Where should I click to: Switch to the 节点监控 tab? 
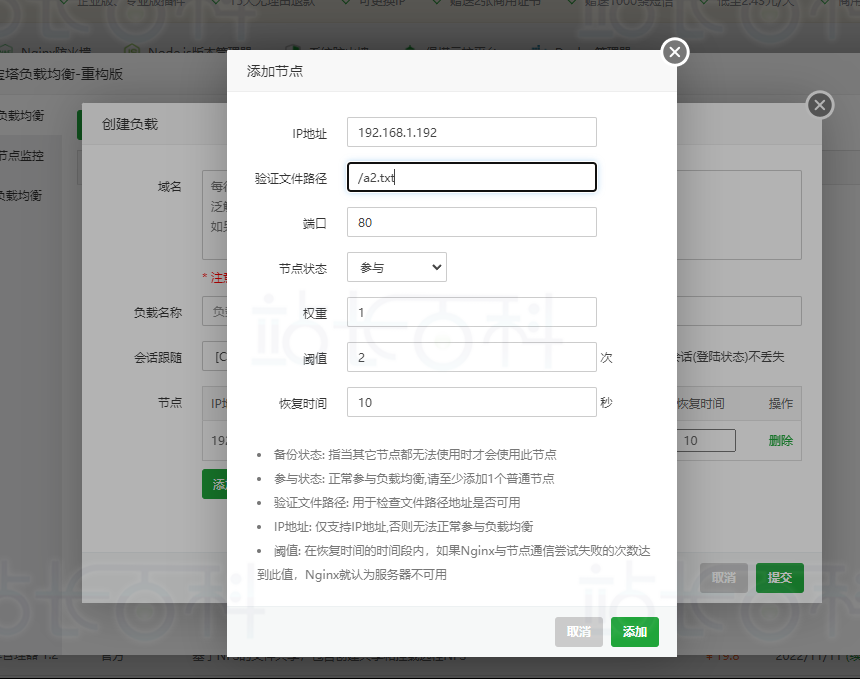point(22,156)
